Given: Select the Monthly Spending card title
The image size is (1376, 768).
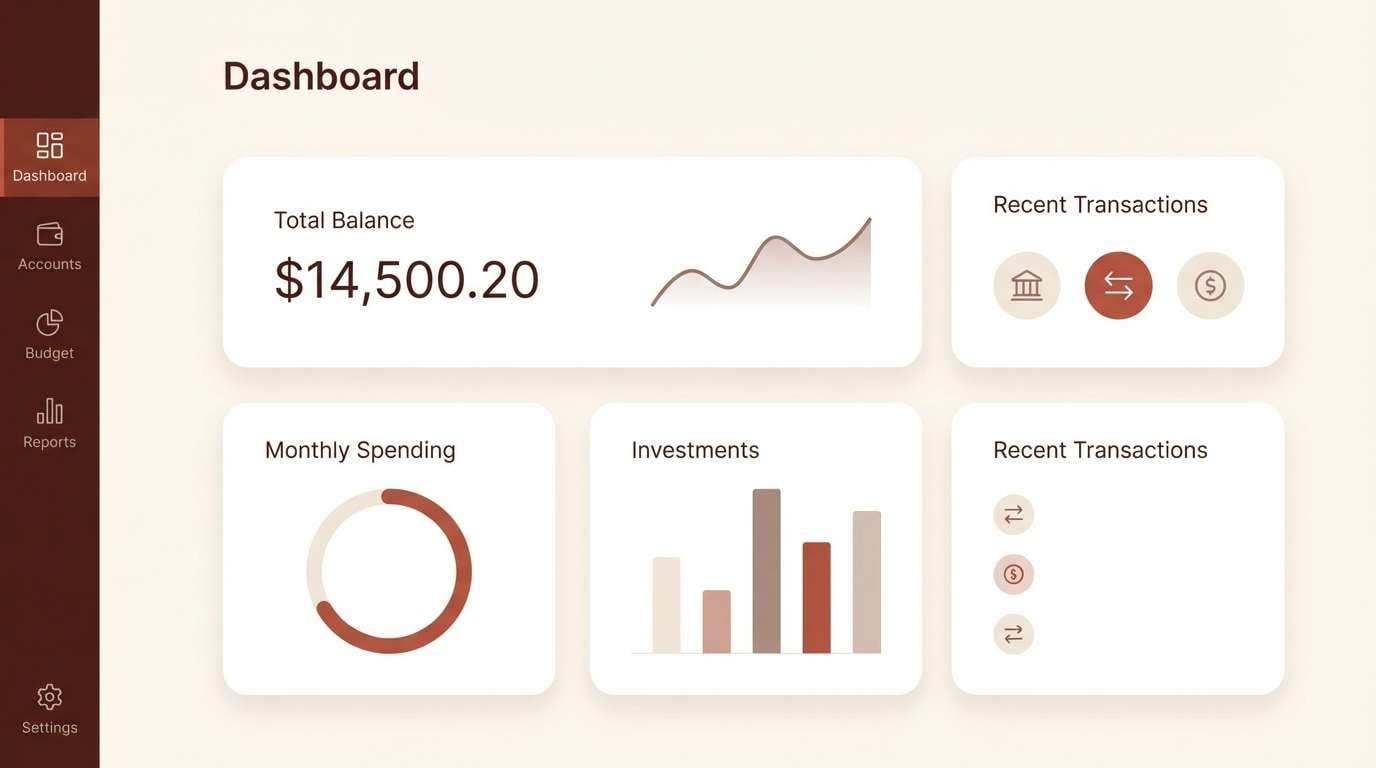Looking at the screenshot, I should (x=360, y=450).
